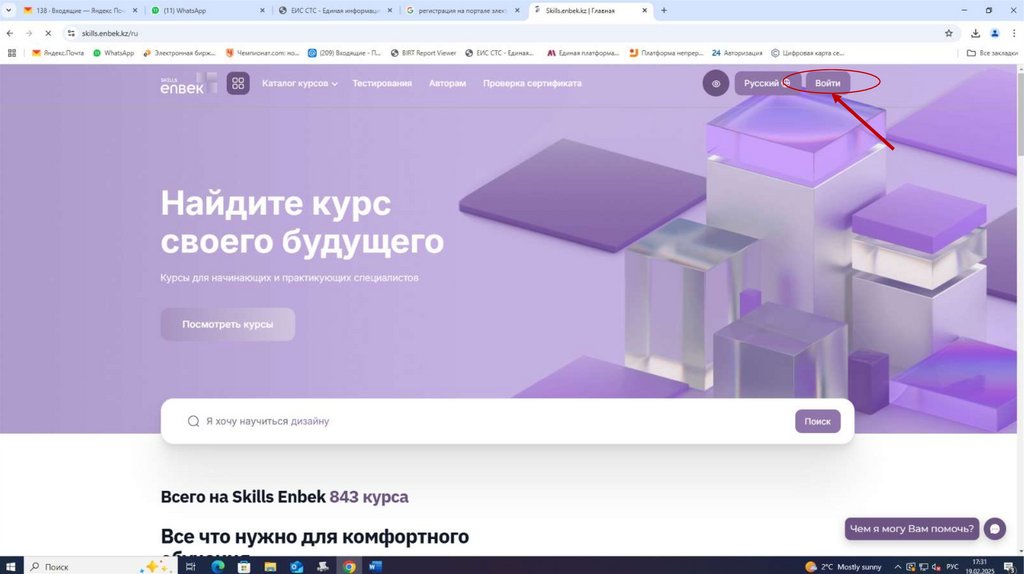Open the browser downloads icon

[x=975, y=33]
